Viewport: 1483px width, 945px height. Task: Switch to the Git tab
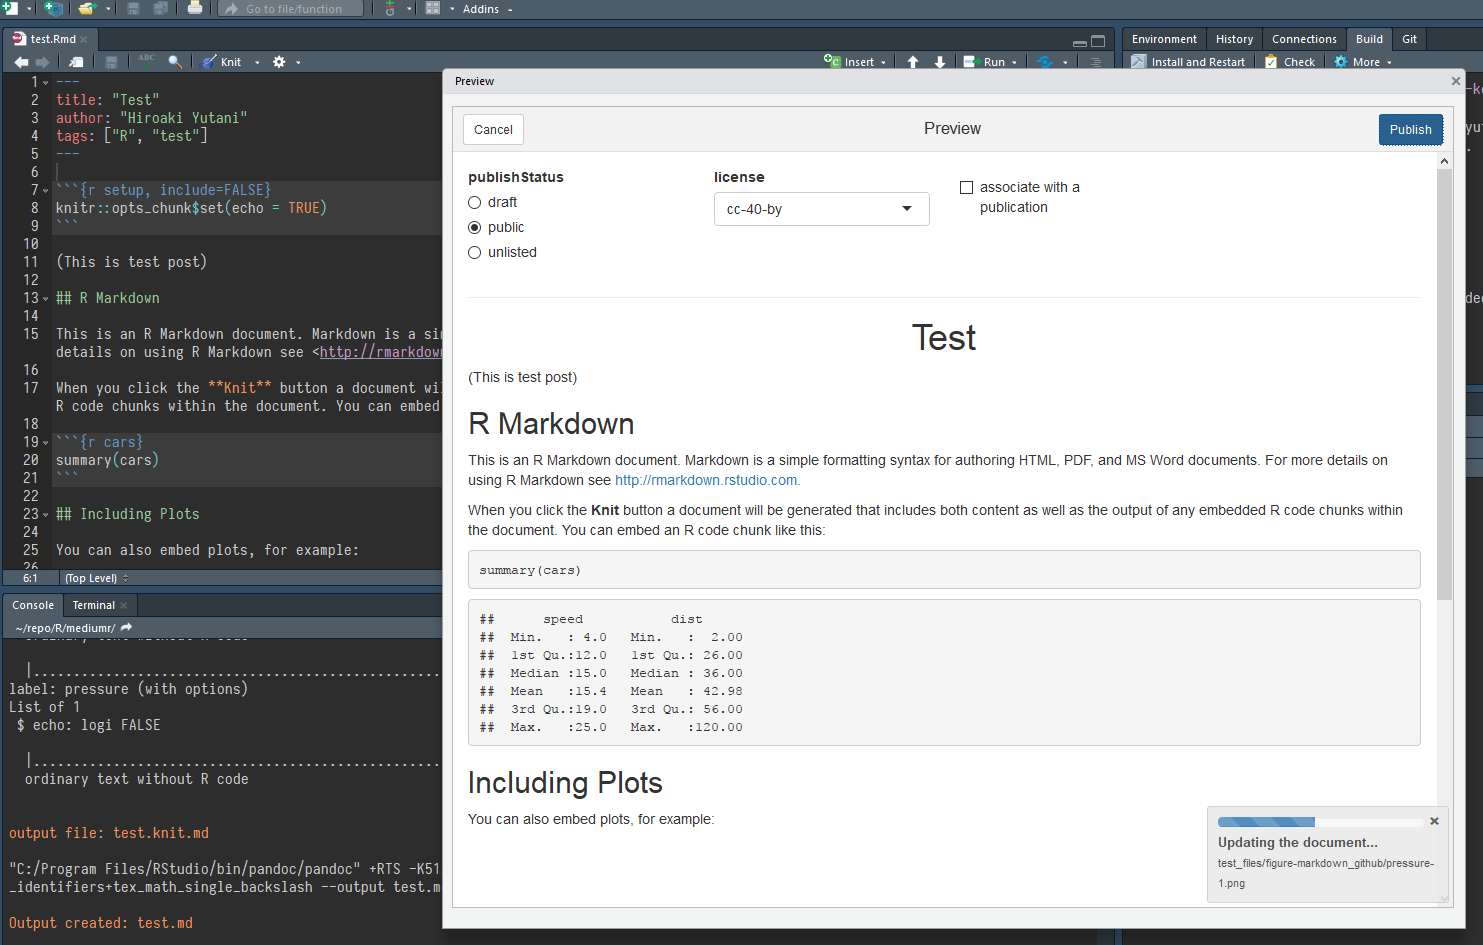click(1409, 39)
